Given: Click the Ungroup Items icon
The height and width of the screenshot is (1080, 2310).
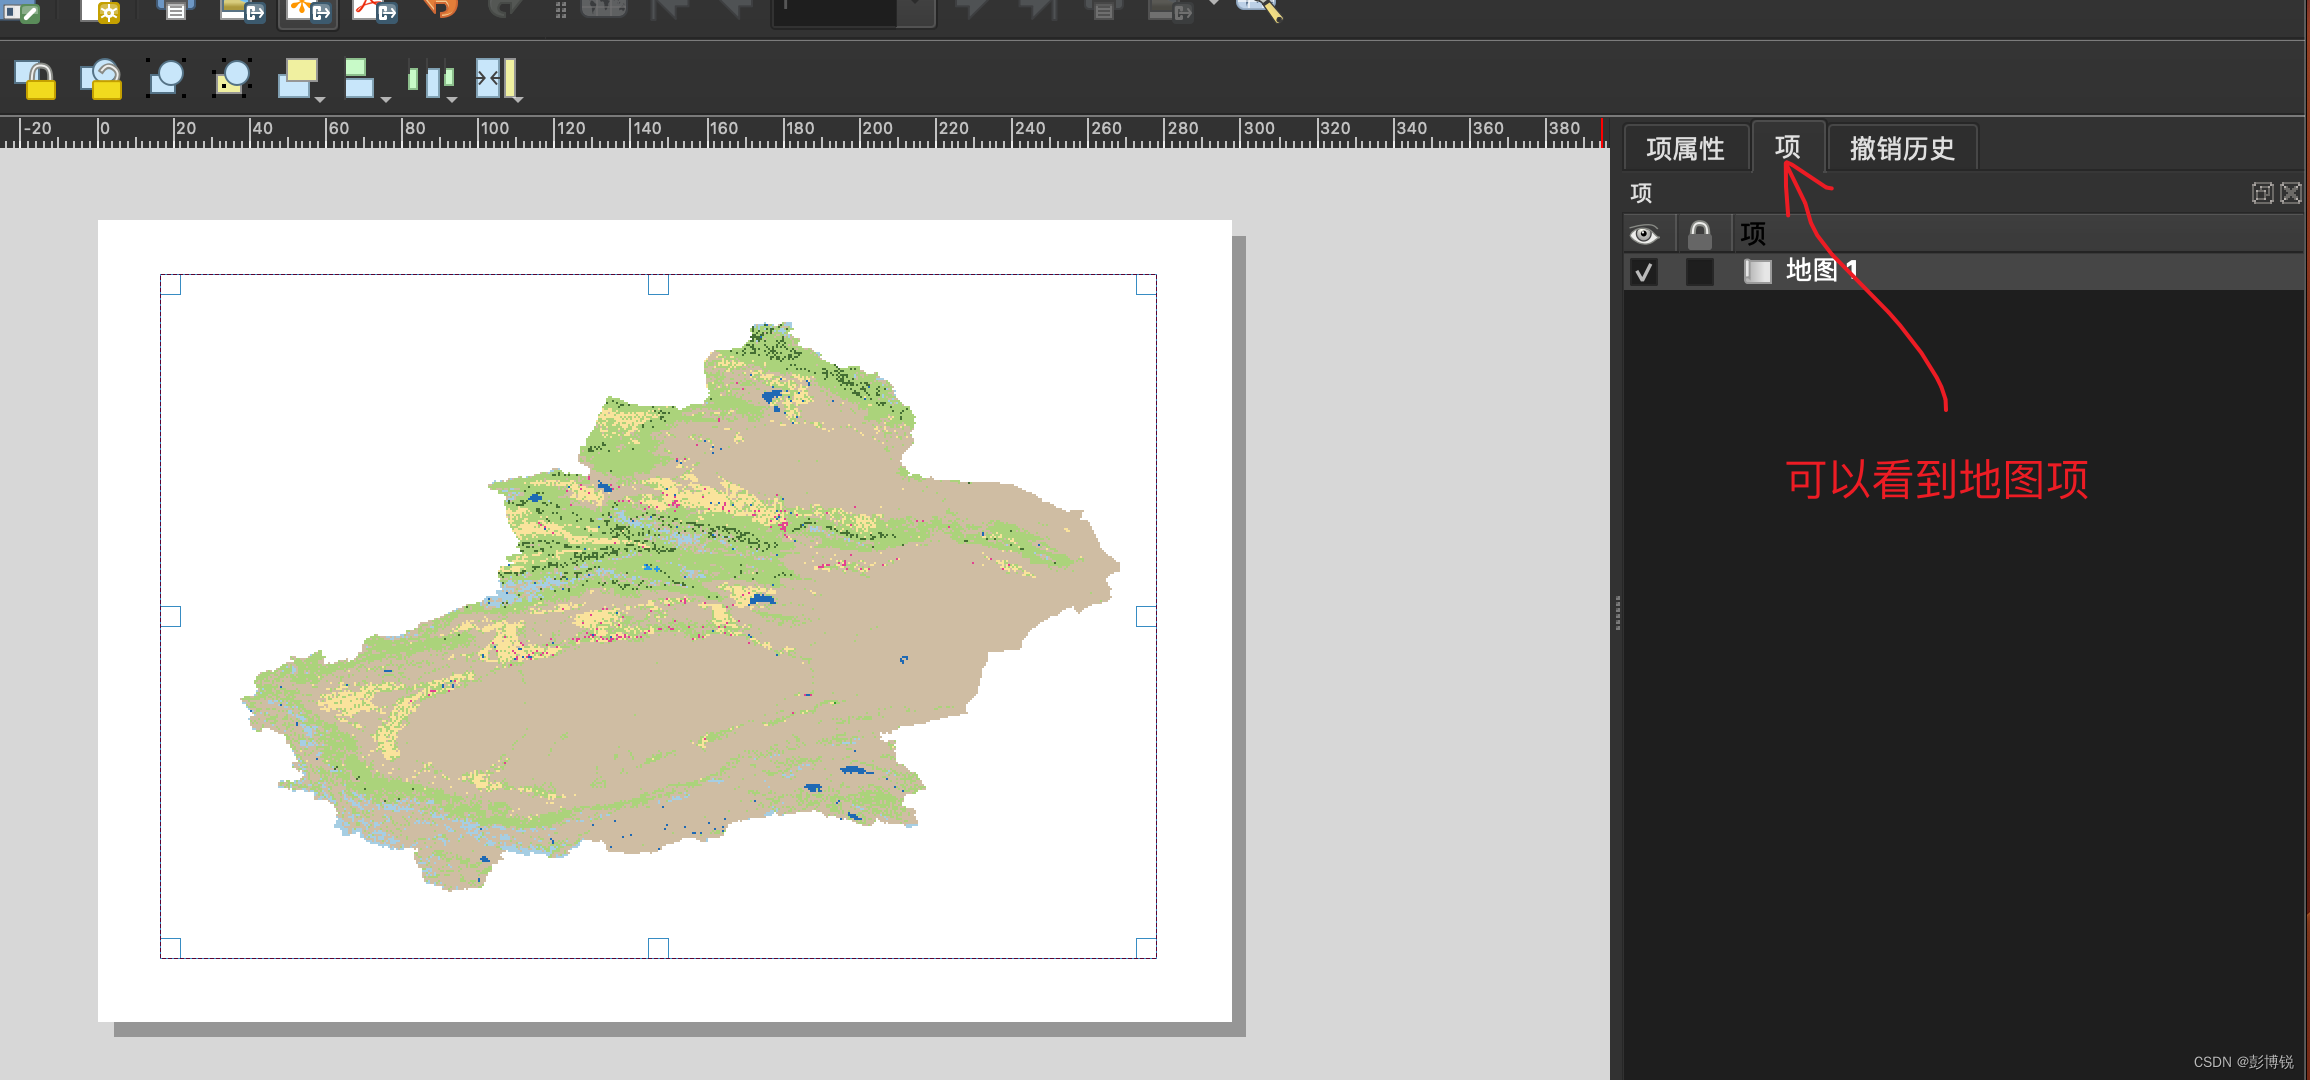Looking at the screenshot, I should [x=232, y=79].
